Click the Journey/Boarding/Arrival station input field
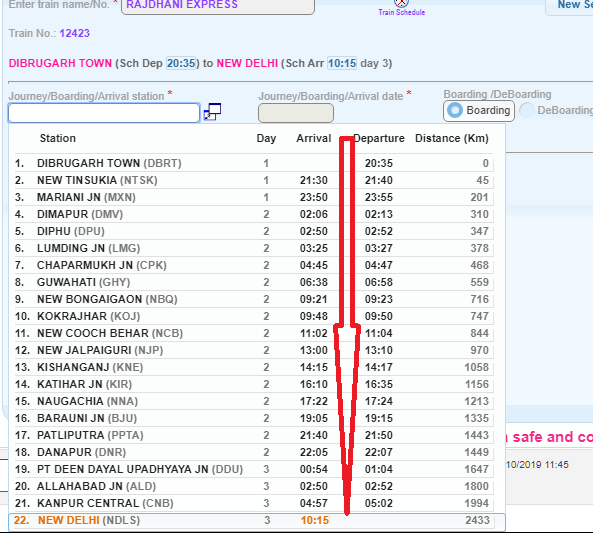This screenshot has height=533, width=593. click(104, 113)
